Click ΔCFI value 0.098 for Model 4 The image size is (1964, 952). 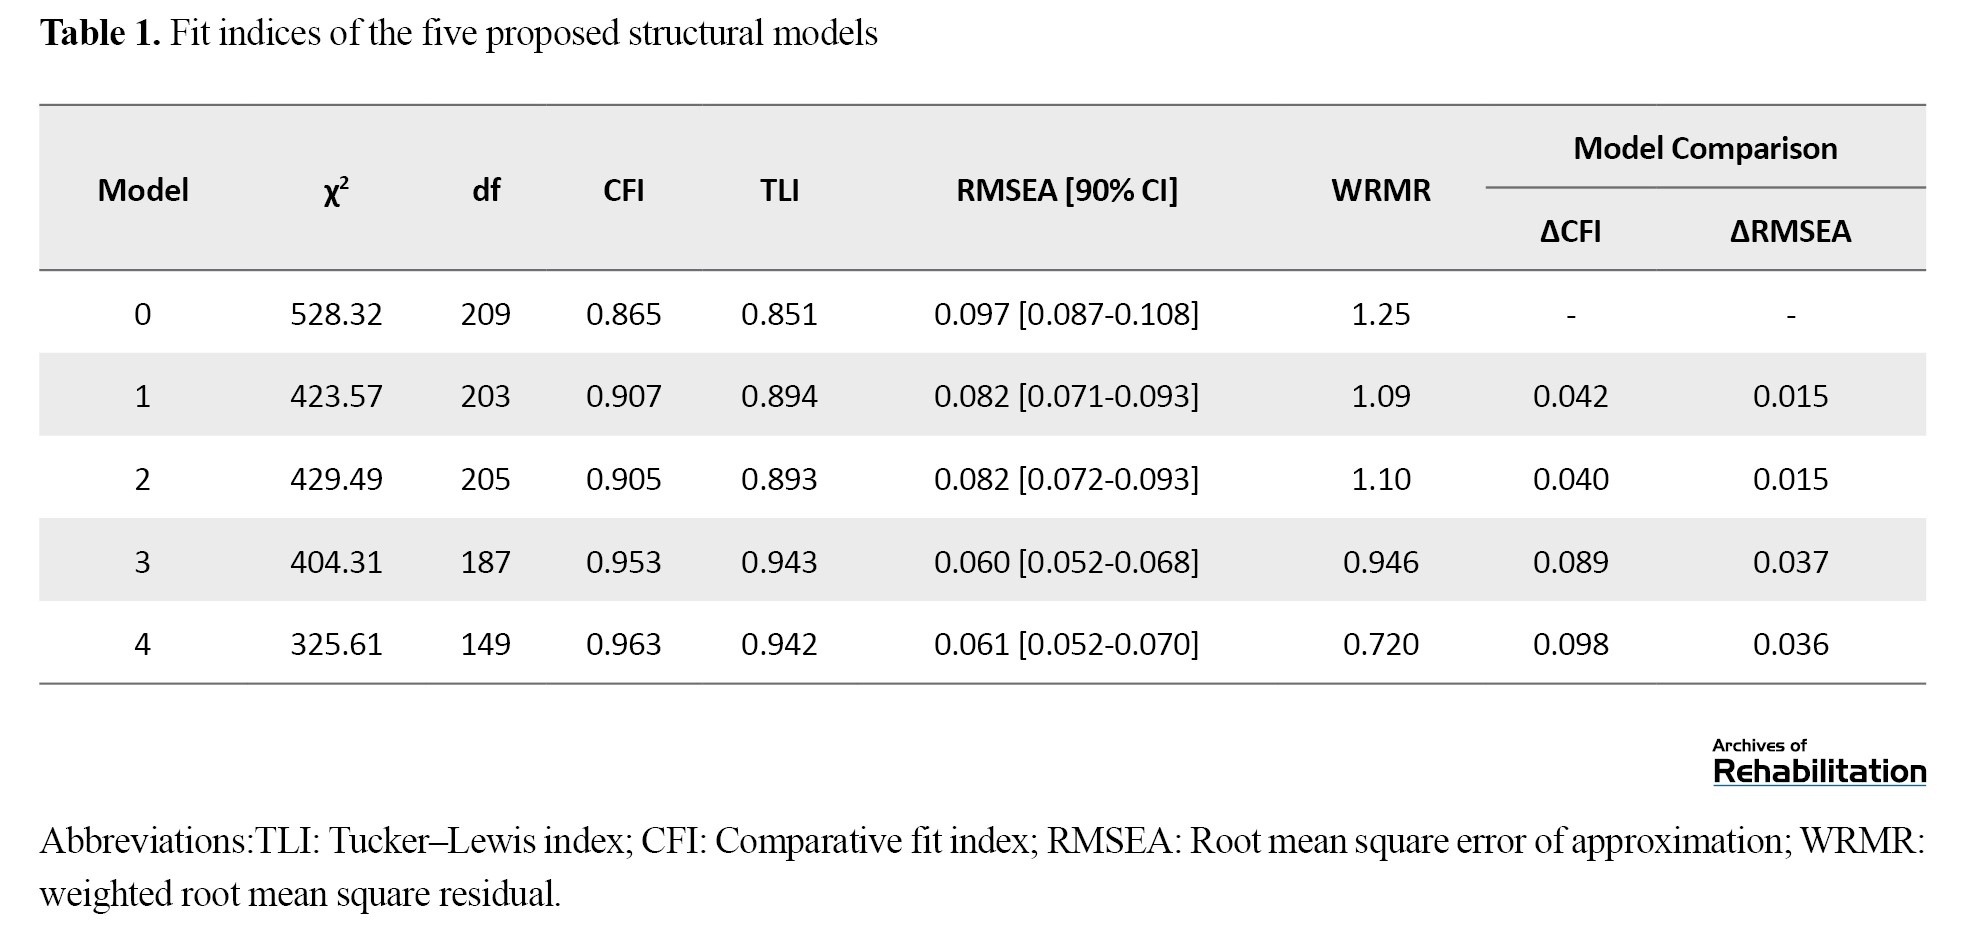(x=1570, y=644)
